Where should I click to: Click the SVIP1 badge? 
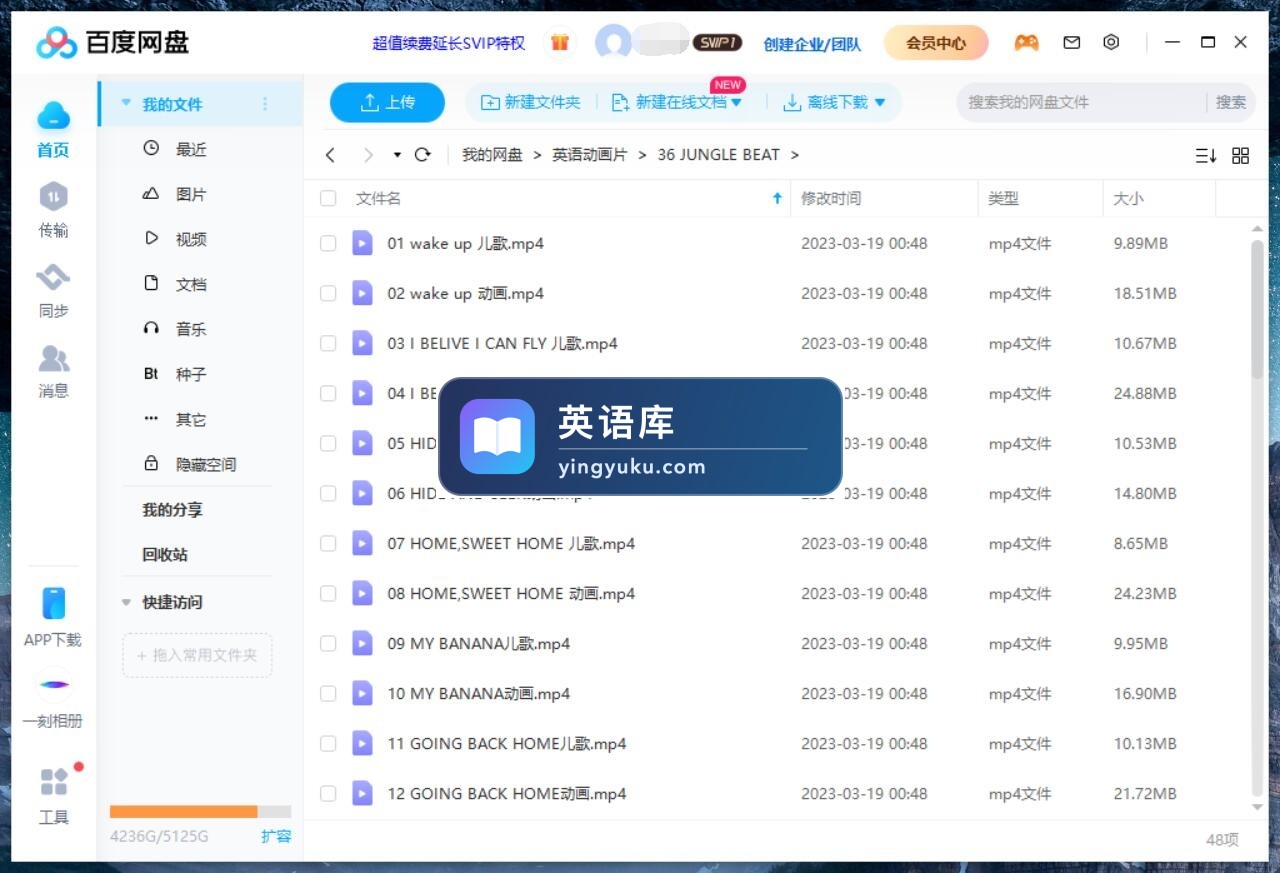pos(717,43)
